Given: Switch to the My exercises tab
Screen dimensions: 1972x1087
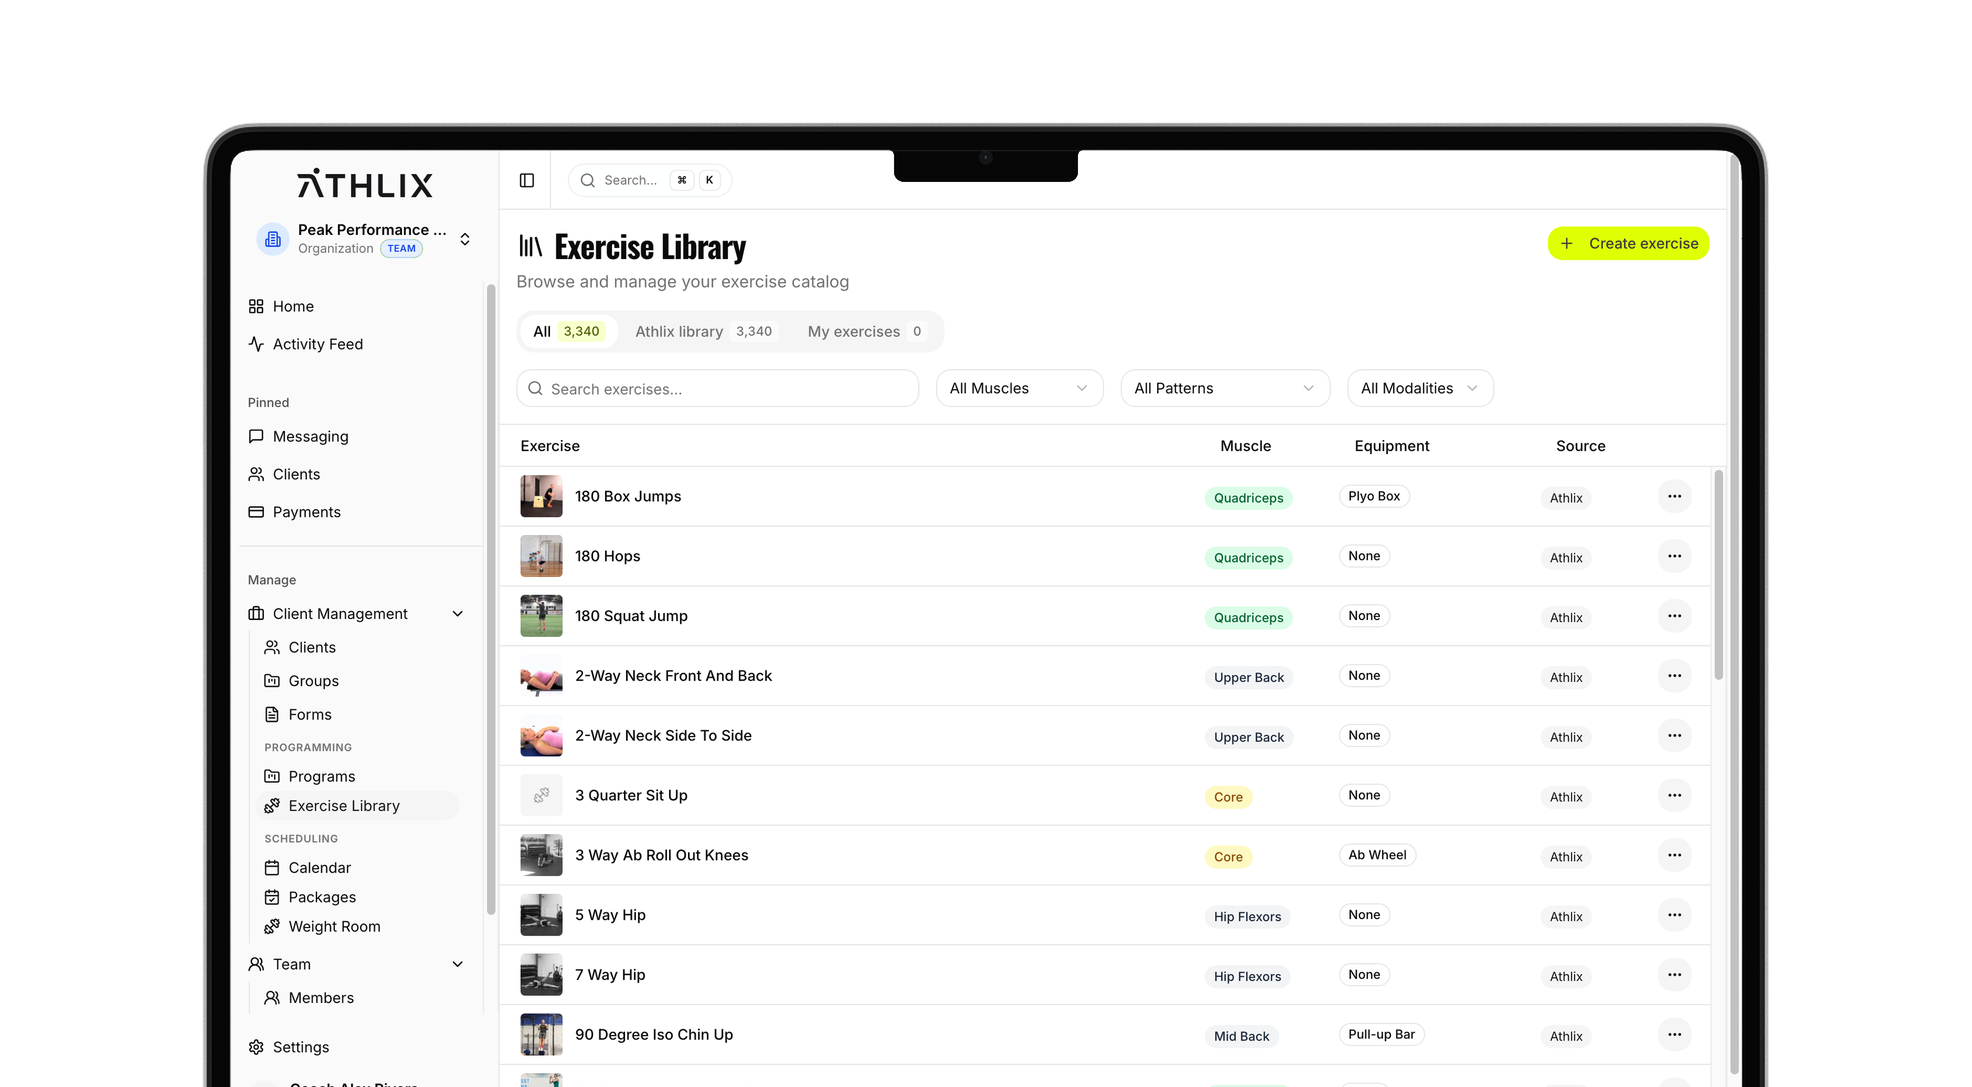Looking at the screenshot, I should click(866, 332).
